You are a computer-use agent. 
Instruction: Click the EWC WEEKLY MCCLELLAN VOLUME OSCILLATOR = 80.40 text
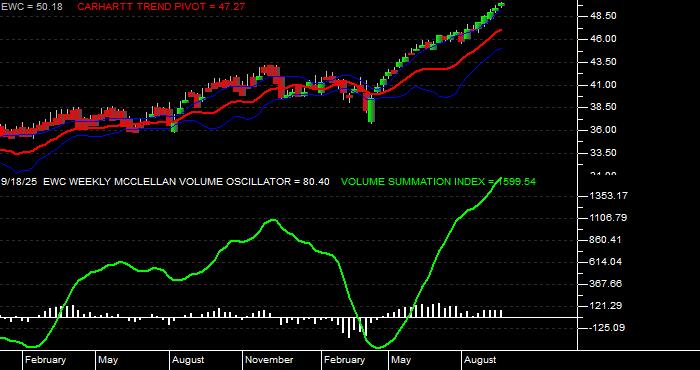(x=187, y=182)
